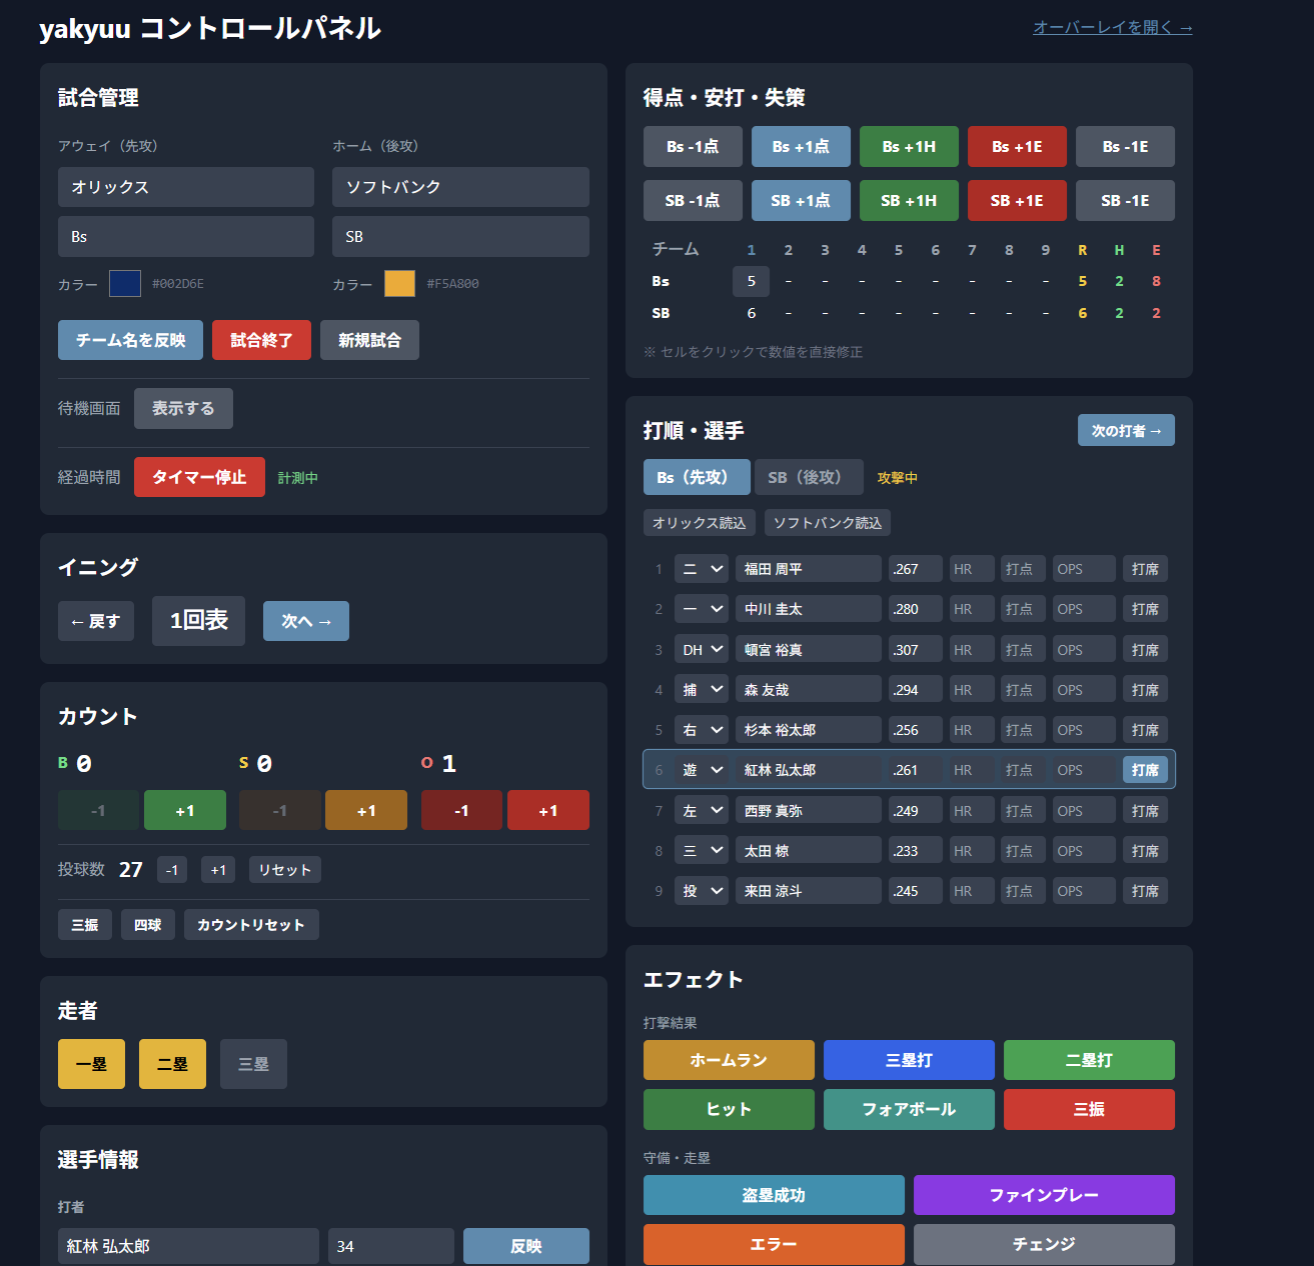Open the position selector for 福田 周平
Image resolution: width=1314 pixels, height=1266 pixels.
pos(701,568)
